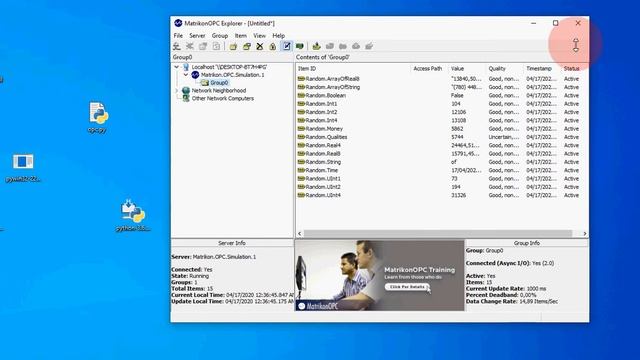Open the Group menu
This screenshot has width=640, height=360.
pos(220,36)
